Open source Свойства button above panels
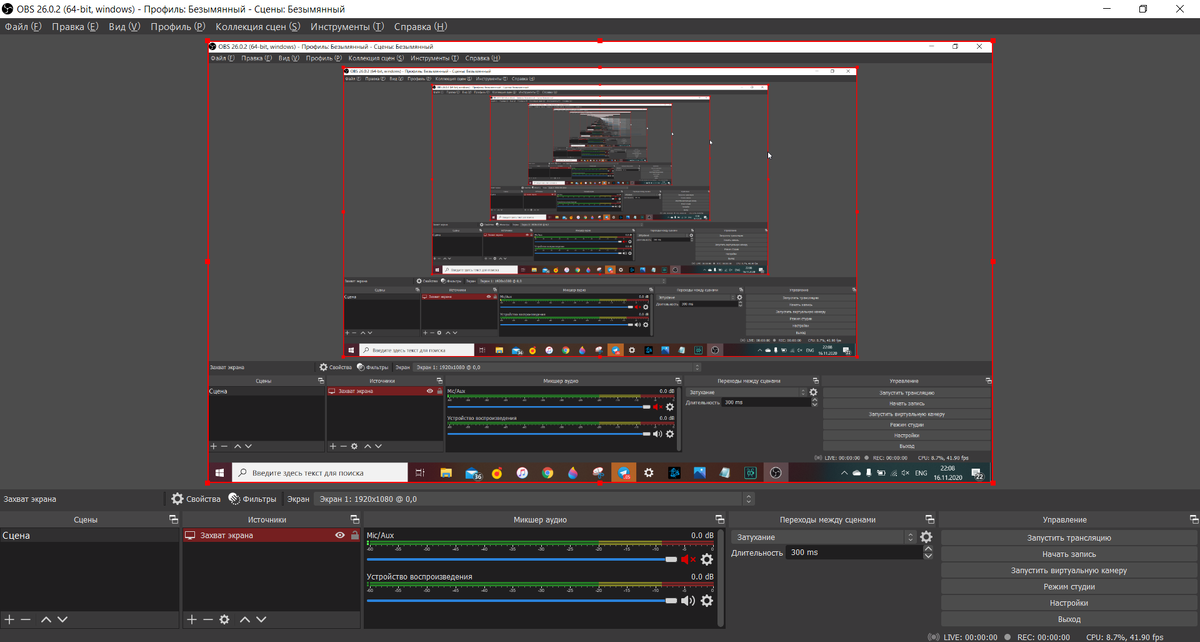Image resolution: width=1200 pixels, height=642 pixels. 195,498
